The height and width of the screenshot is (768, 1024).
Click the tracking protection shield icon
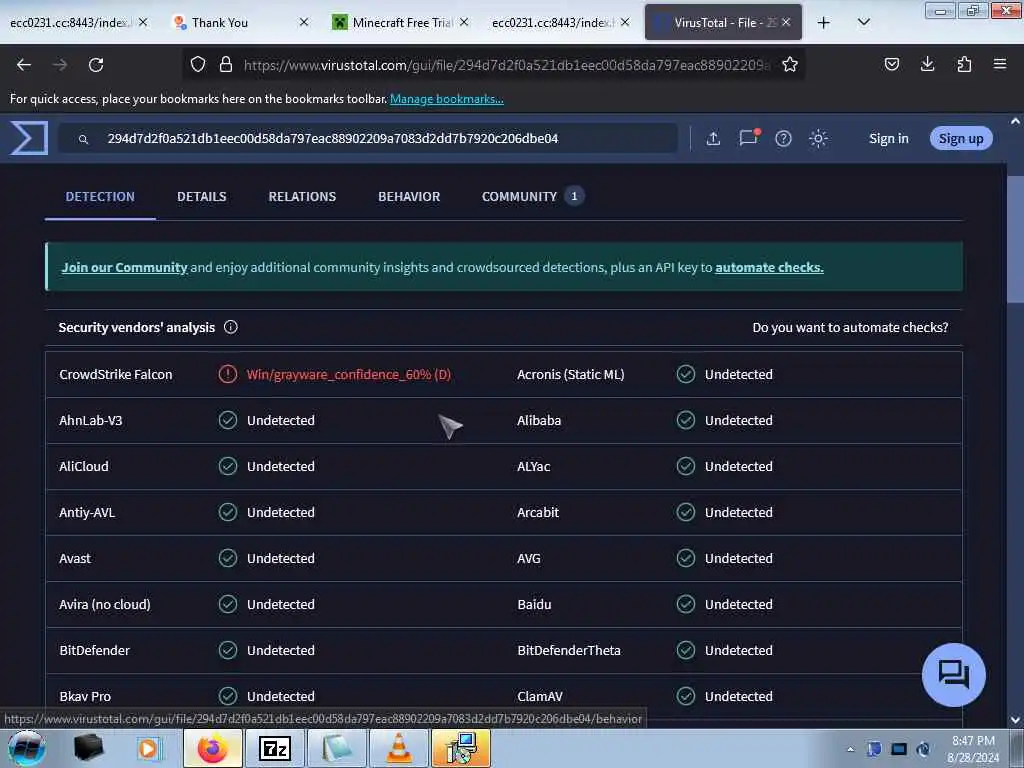tap(198, 64)
